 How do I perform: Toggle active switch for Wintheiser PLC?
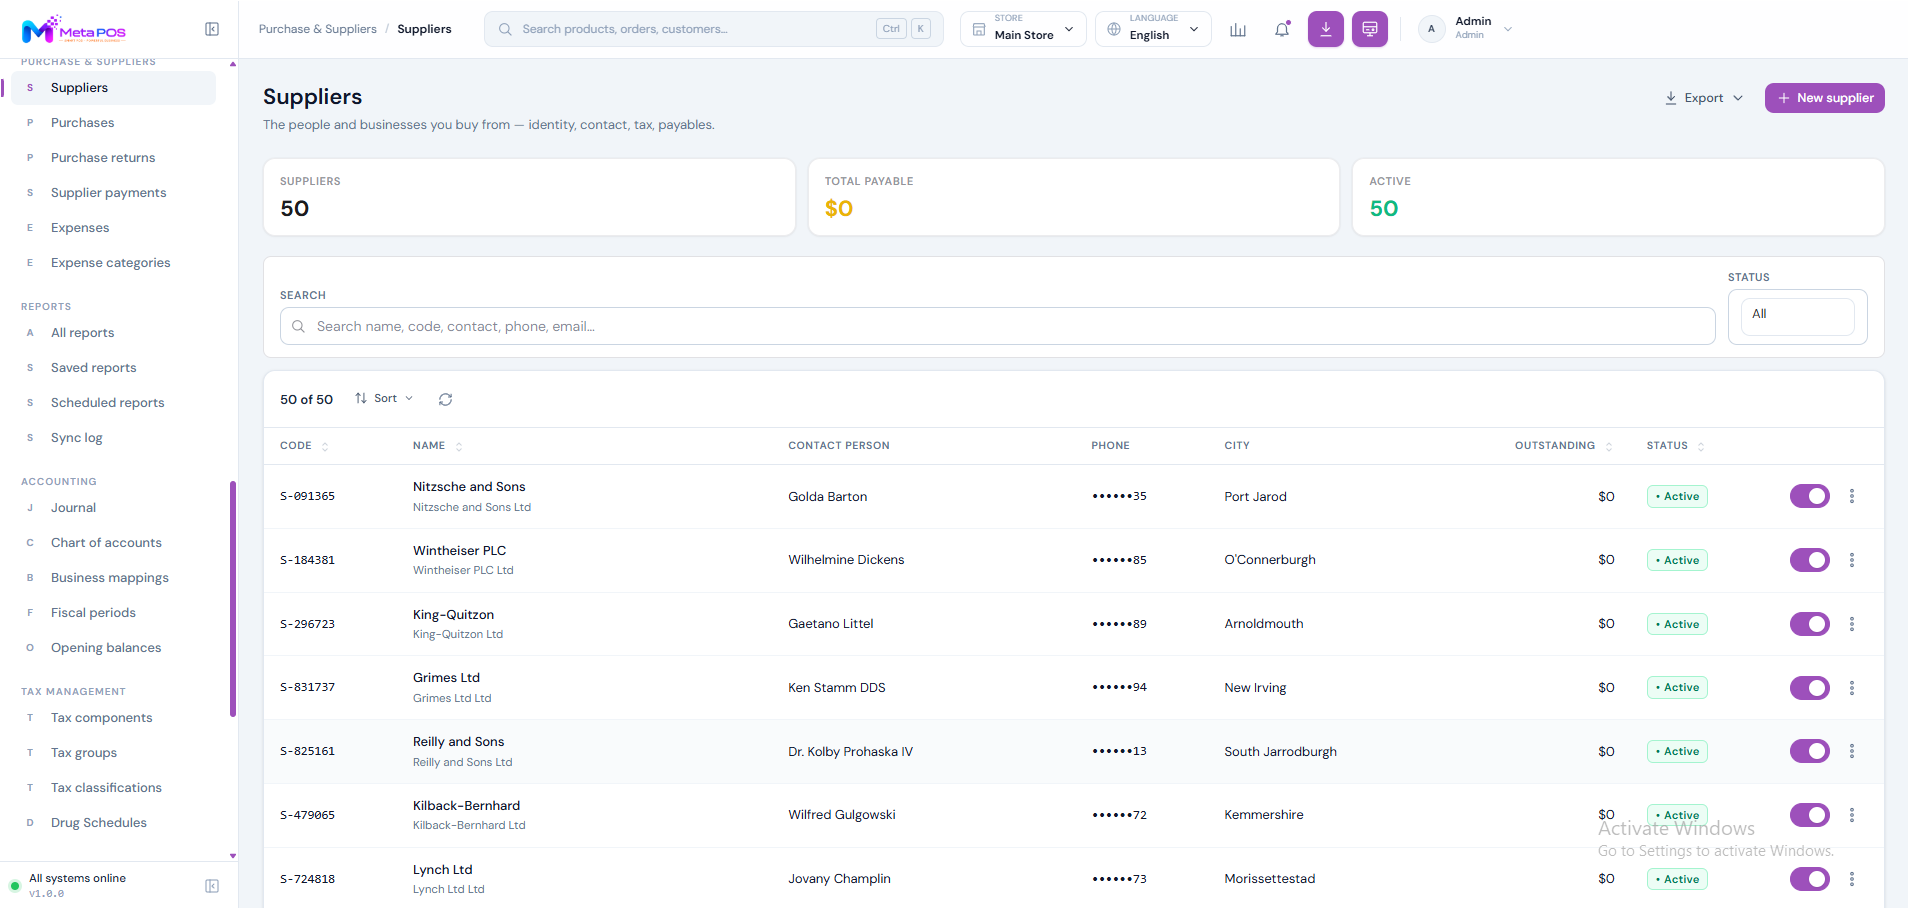(x=1810, y=560)
